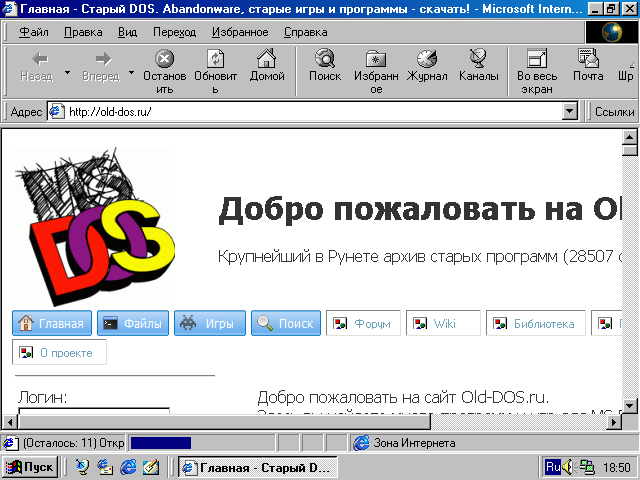Click the vertical scrollbar up arrow
640x480 pixels.
(x=629, y=138)
